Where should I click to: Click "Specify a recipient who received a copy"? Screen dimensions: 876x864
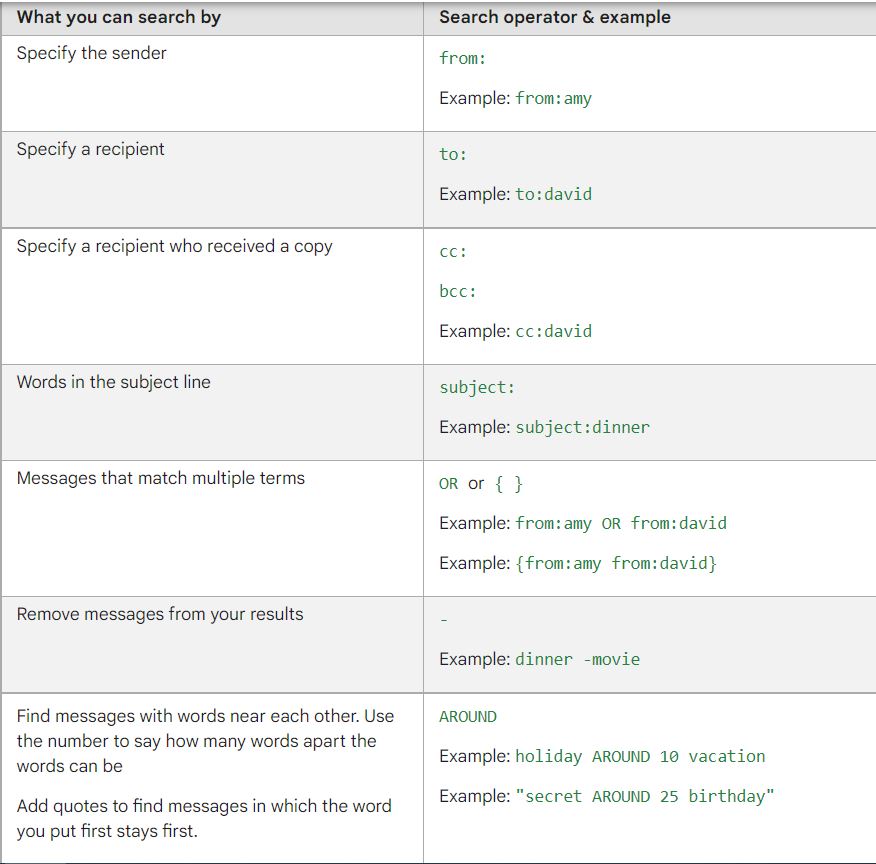(x=174, y=246)
